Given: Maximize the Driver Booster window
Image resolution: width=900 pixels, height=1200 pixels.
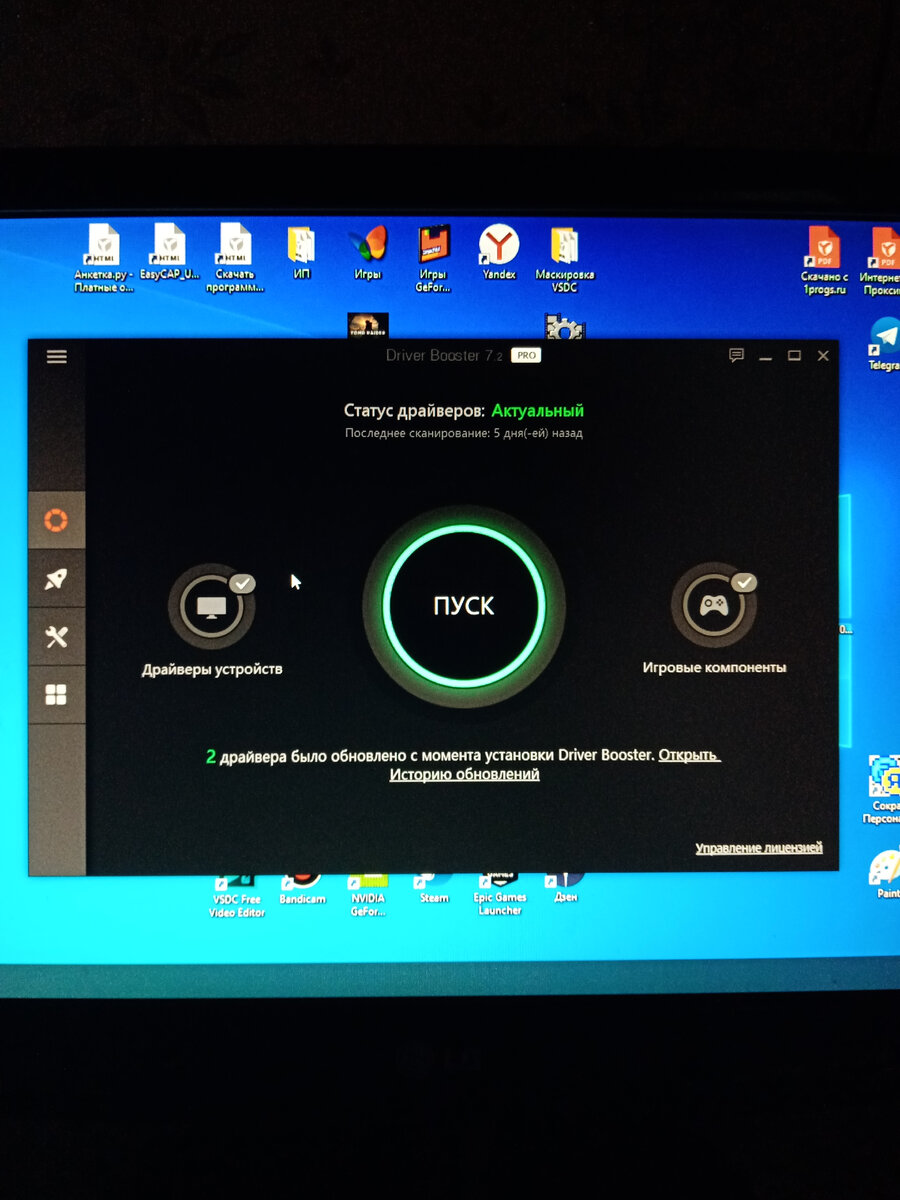Looking at the screenshot, I should pos(794,355).
